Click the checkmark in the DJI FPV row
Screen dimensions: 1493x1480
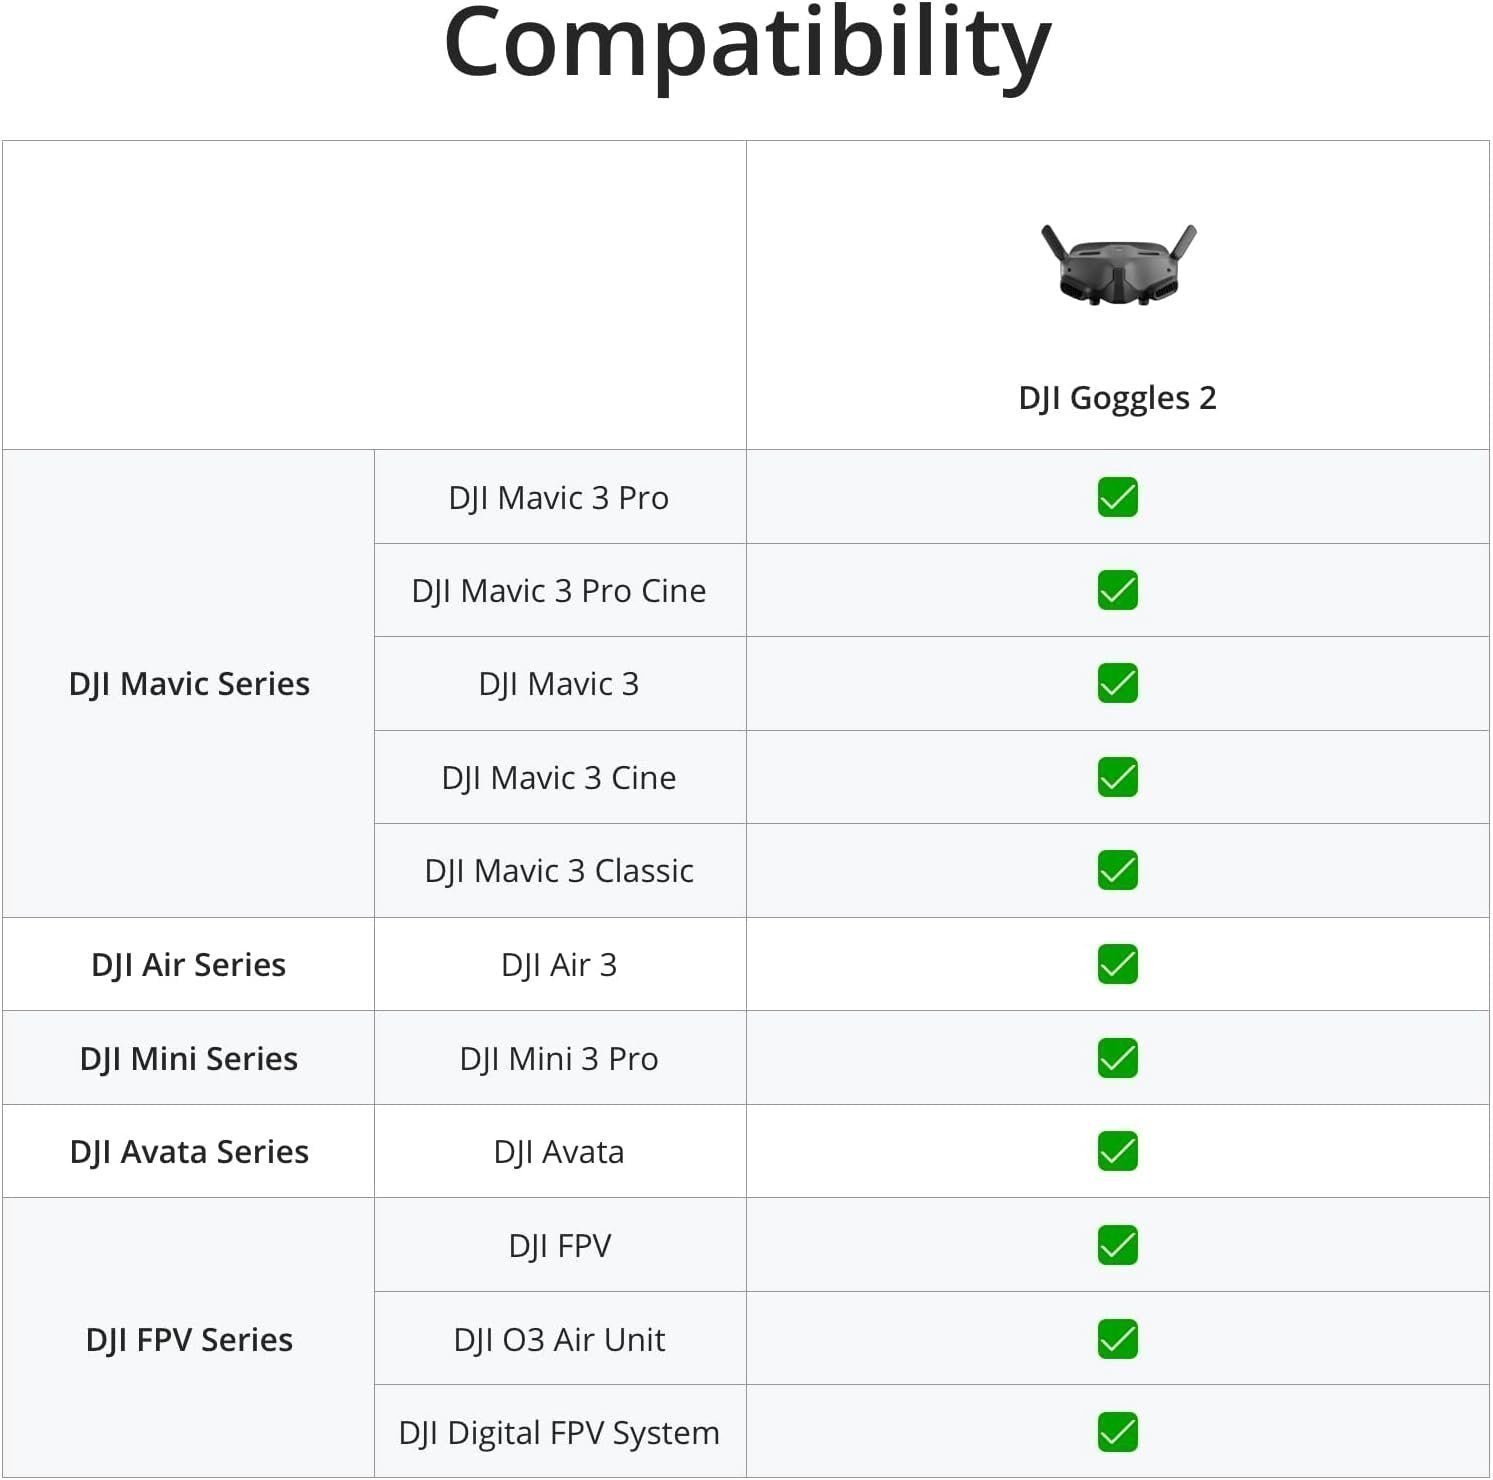(1118, 1245)
